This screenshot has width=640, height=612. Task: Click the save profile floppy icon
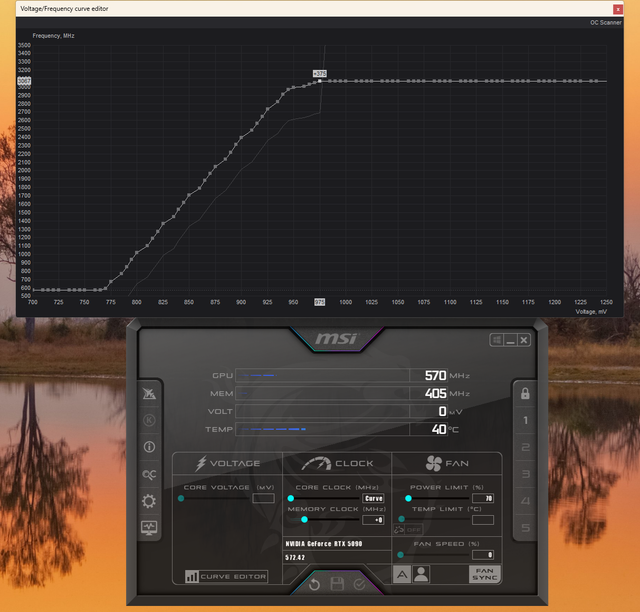[x=337, y=584]
